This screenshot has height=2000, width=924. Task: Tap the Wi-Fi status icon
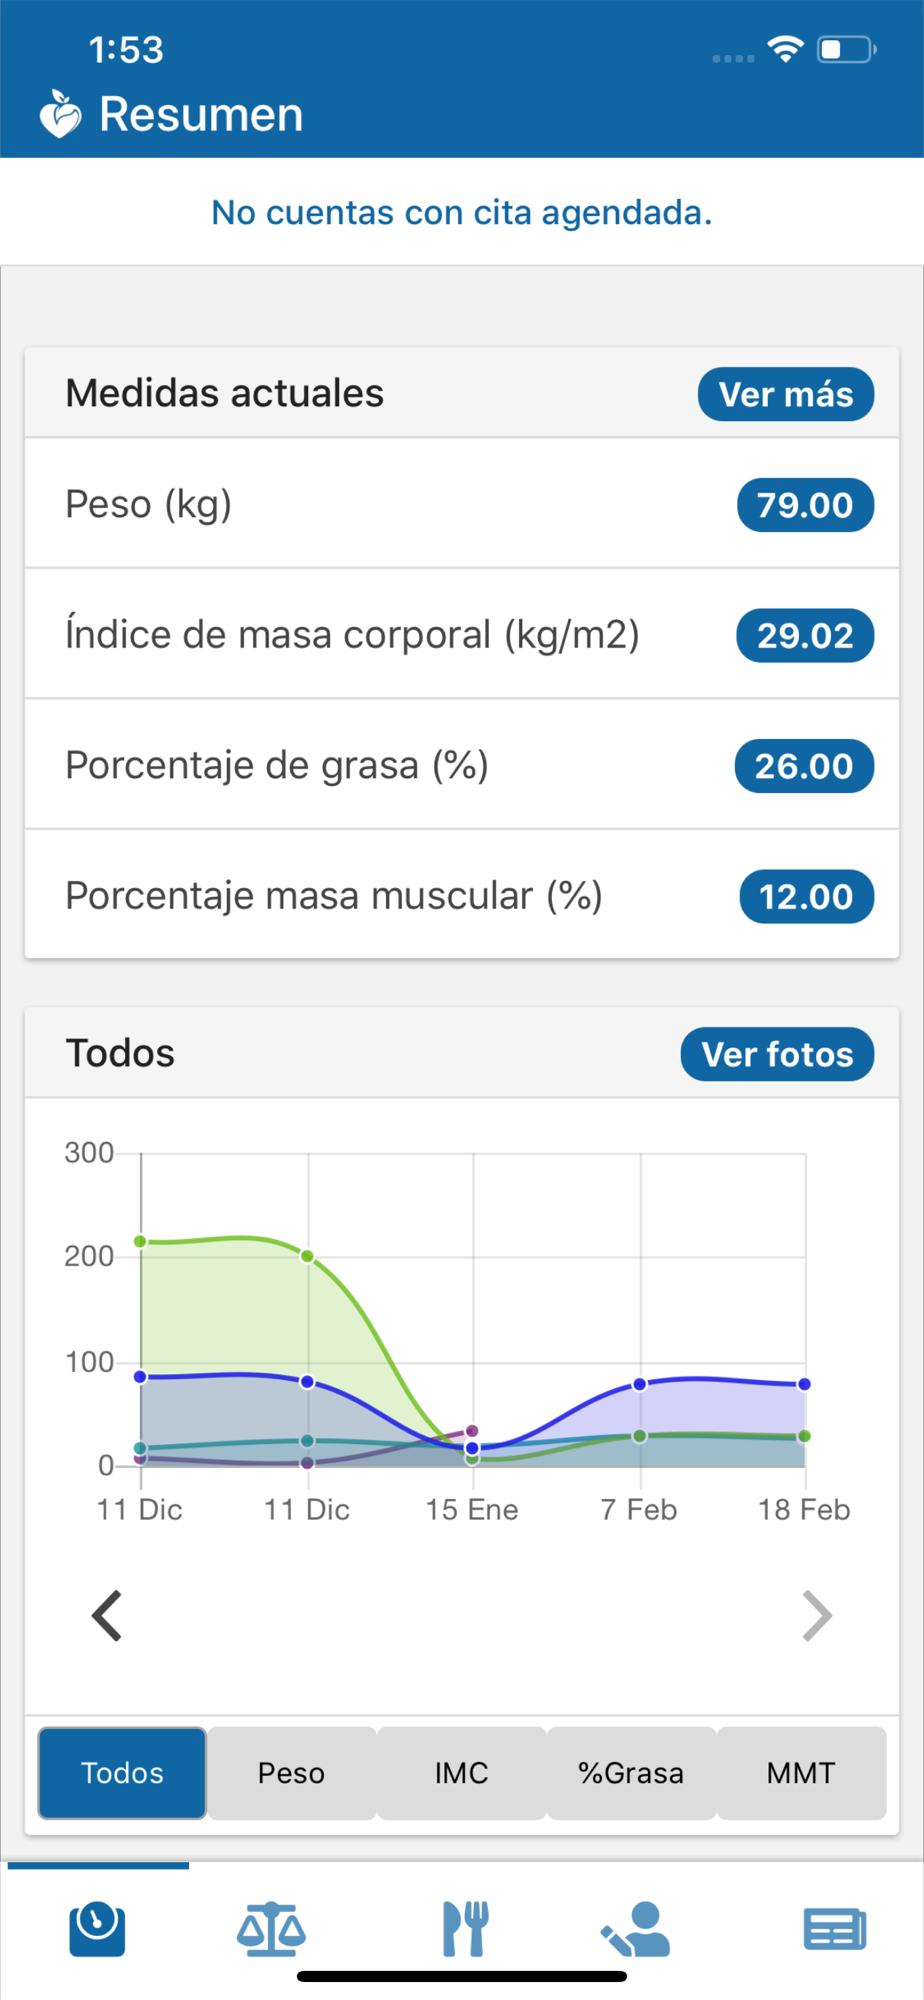click(785, 49)
